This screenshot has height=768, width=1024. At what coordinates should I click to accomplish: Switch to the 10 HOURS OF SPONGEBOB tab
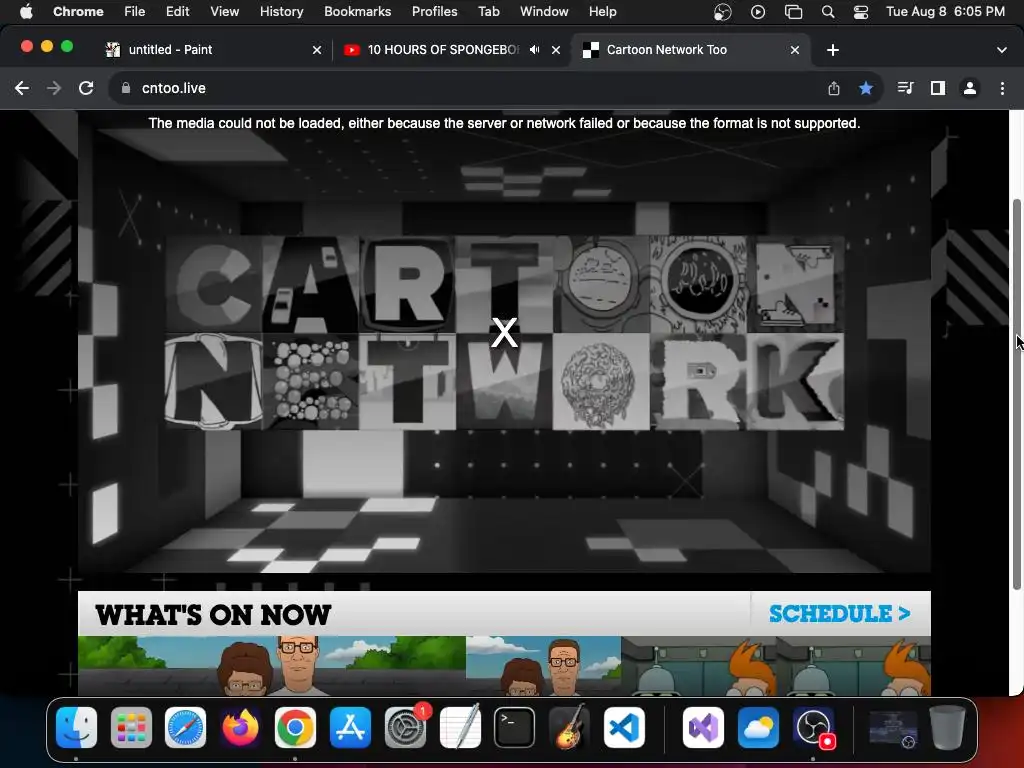(x=443, y=50)
